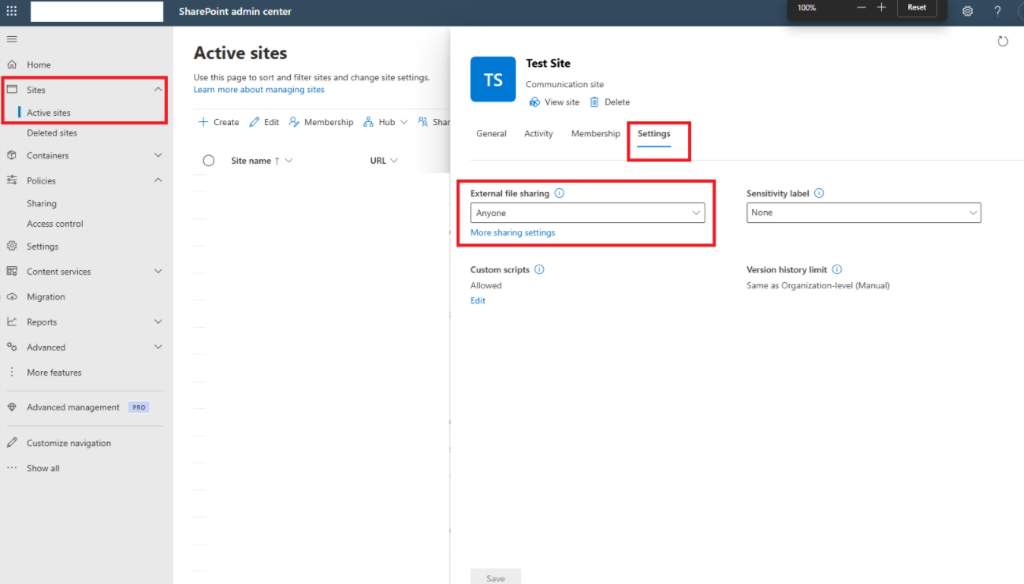Click the settings gear in top bar
This screenshot has width=1024, height=584.
967,11
